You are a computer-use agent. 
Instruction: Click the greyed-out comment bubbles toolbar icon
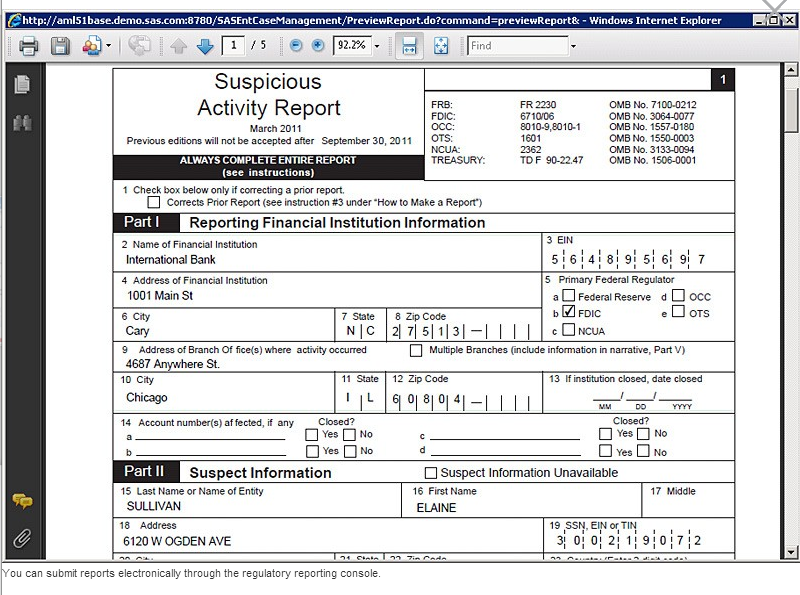pos(139,45)
